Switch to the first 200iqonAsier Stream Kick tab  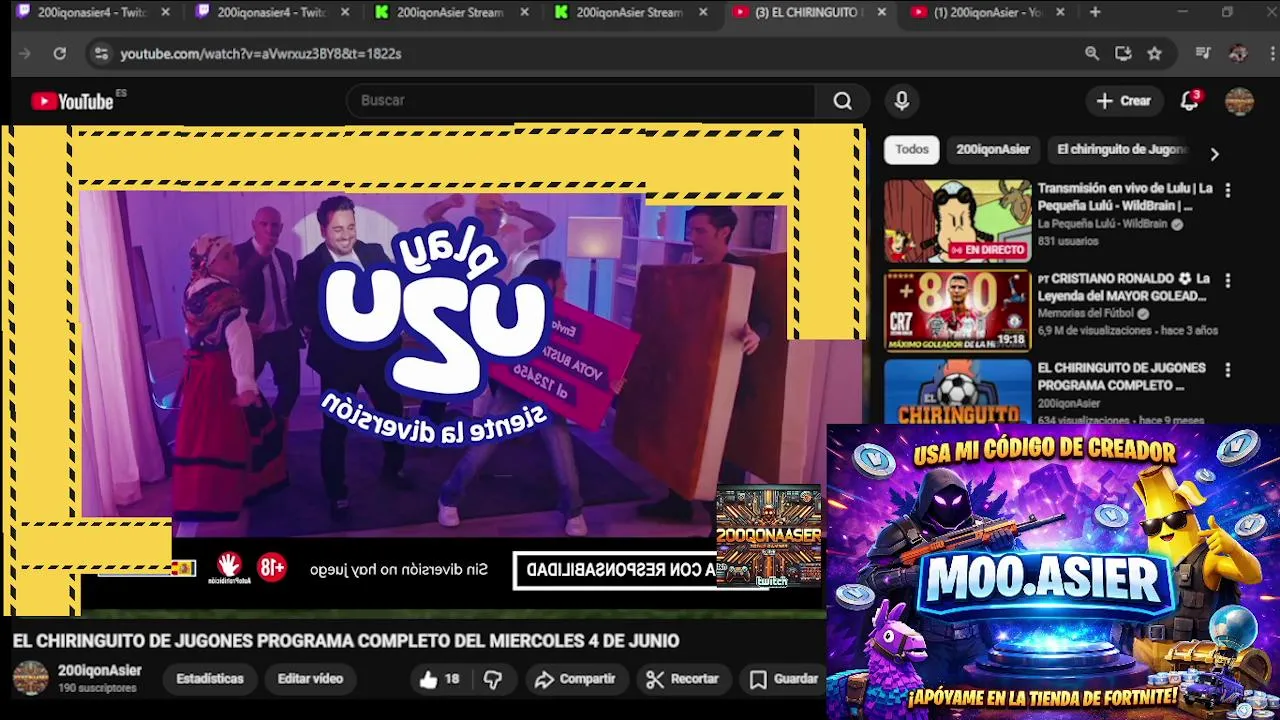pos(452,12)
